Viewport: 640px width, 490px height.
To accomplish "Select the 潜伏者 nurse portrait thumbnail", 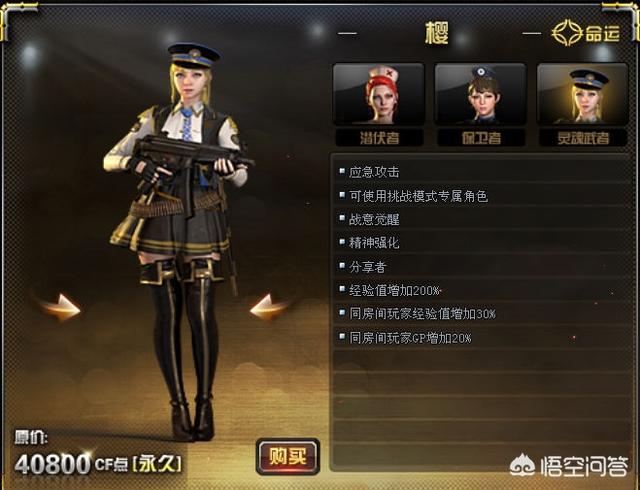I will click(378, 95).
